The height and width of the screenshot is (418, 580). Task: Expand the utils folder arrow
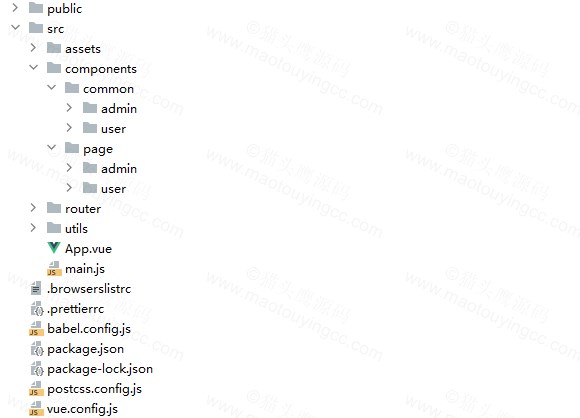tap(33, 227)
